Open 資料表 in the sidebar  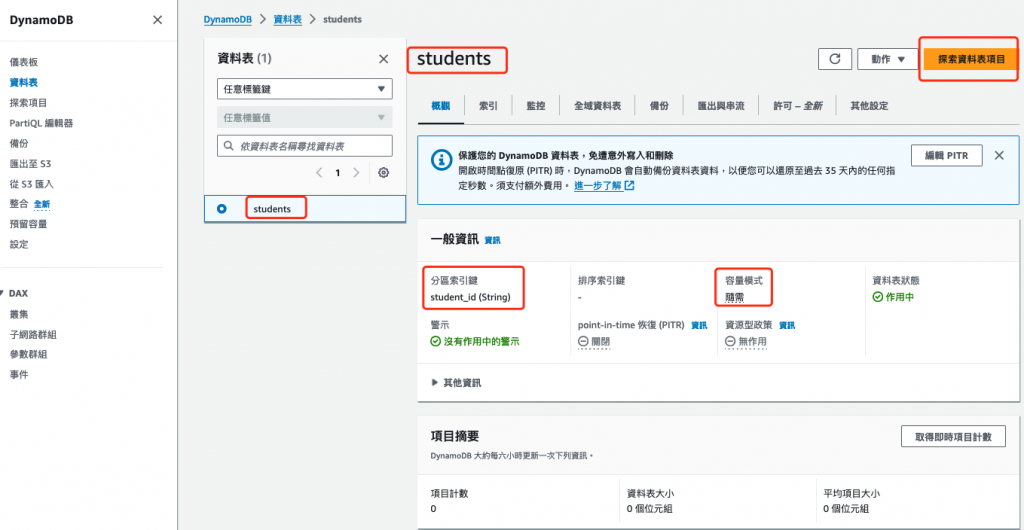[x=24, y=82]
